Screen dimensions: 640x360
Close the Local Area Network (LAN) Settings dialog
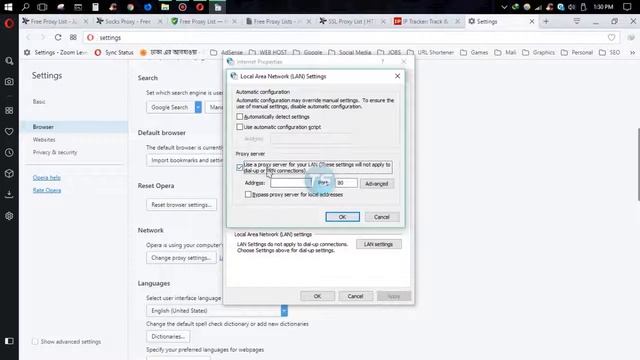tap(398, 76)
